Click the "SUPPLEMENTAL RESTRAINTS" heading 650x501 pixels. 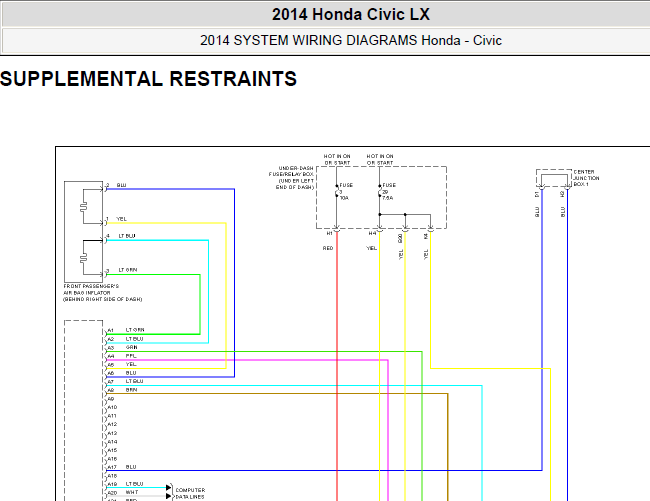[148, 79]
